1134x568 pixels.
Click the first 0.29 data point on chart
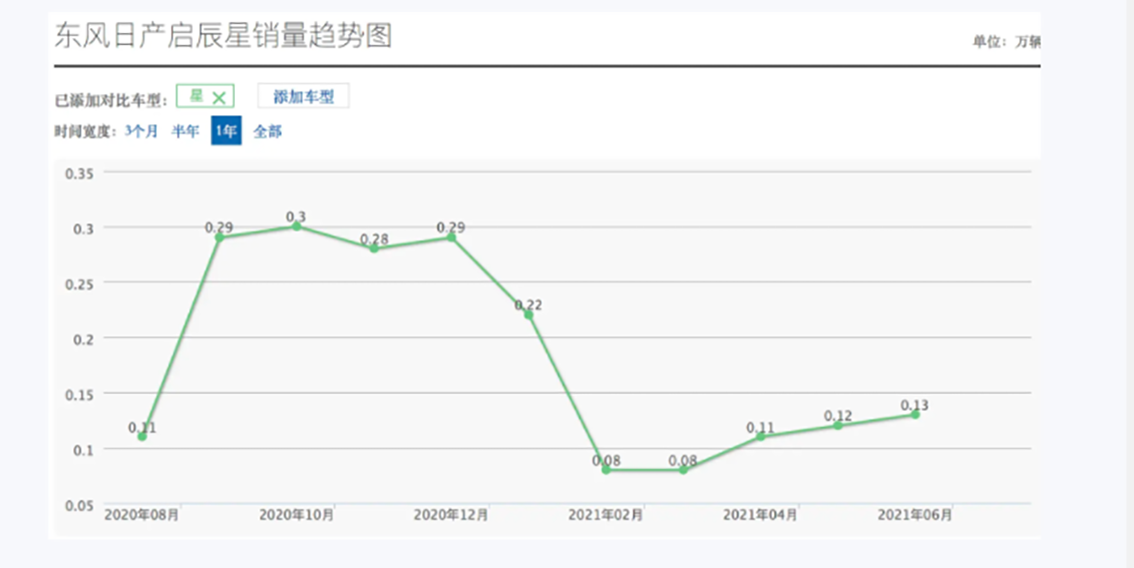click(219, 237)
